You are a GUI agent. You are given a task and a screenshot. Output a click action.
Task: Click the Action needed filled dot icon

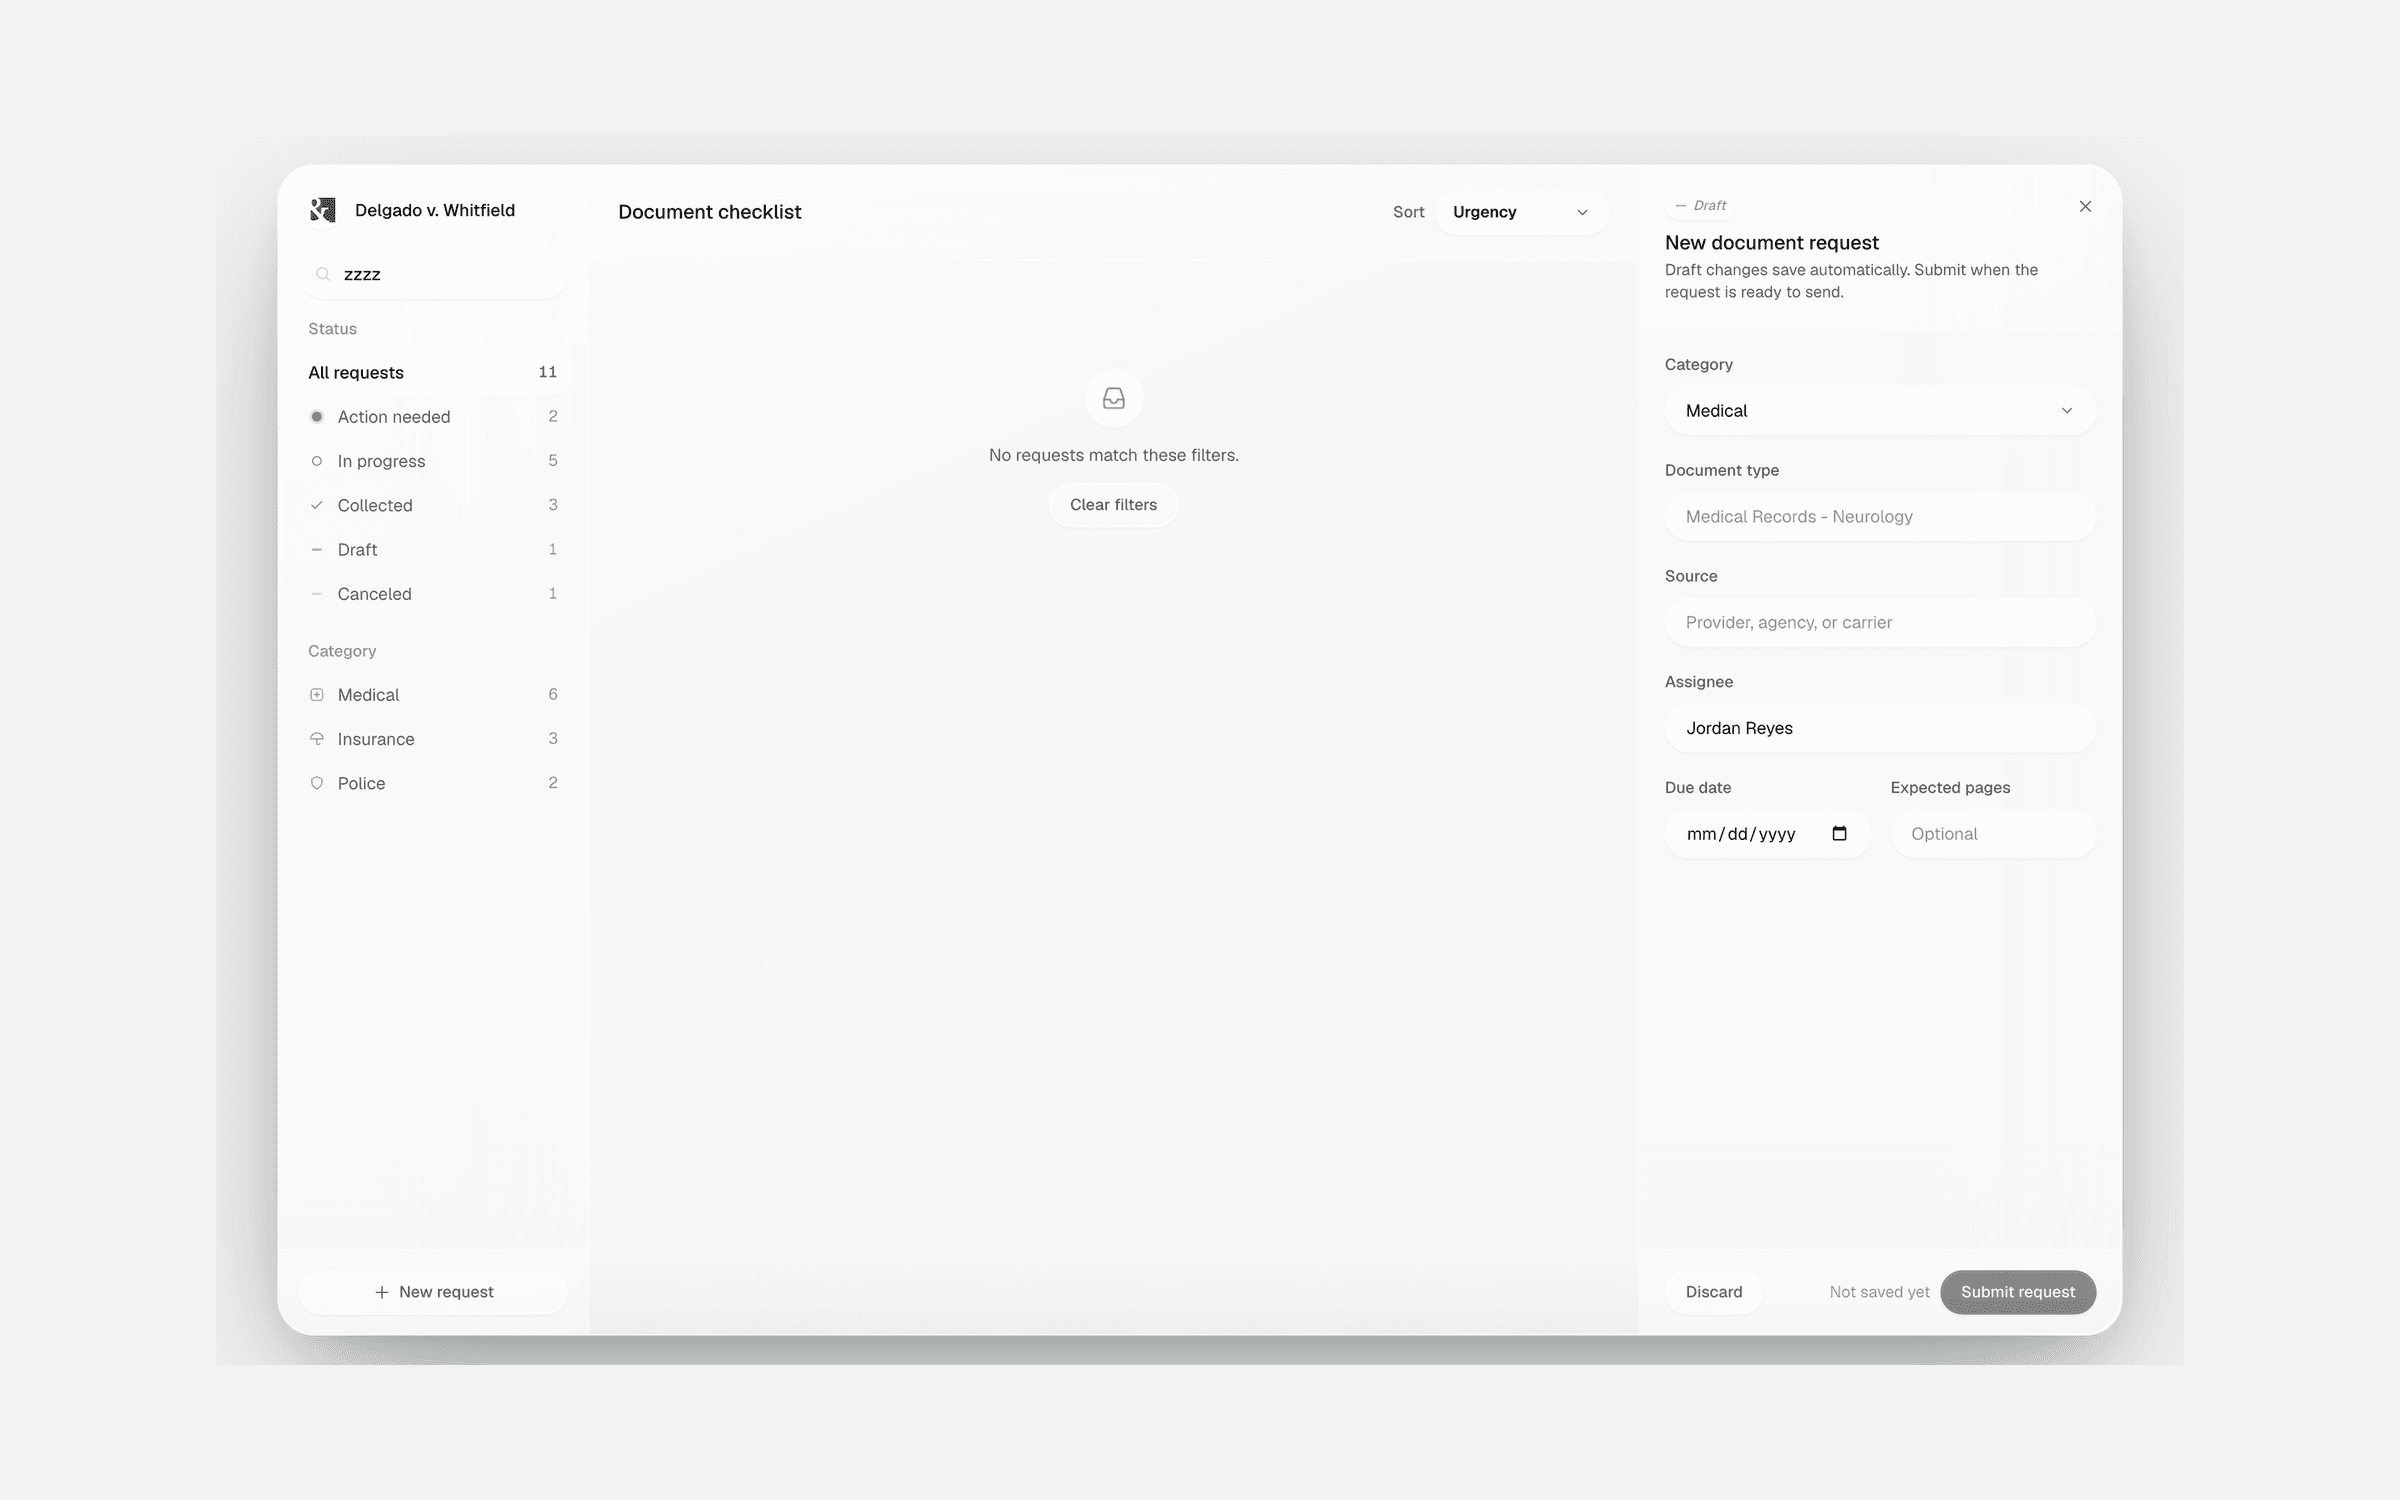pyautogui.click(x=317, y=416)
